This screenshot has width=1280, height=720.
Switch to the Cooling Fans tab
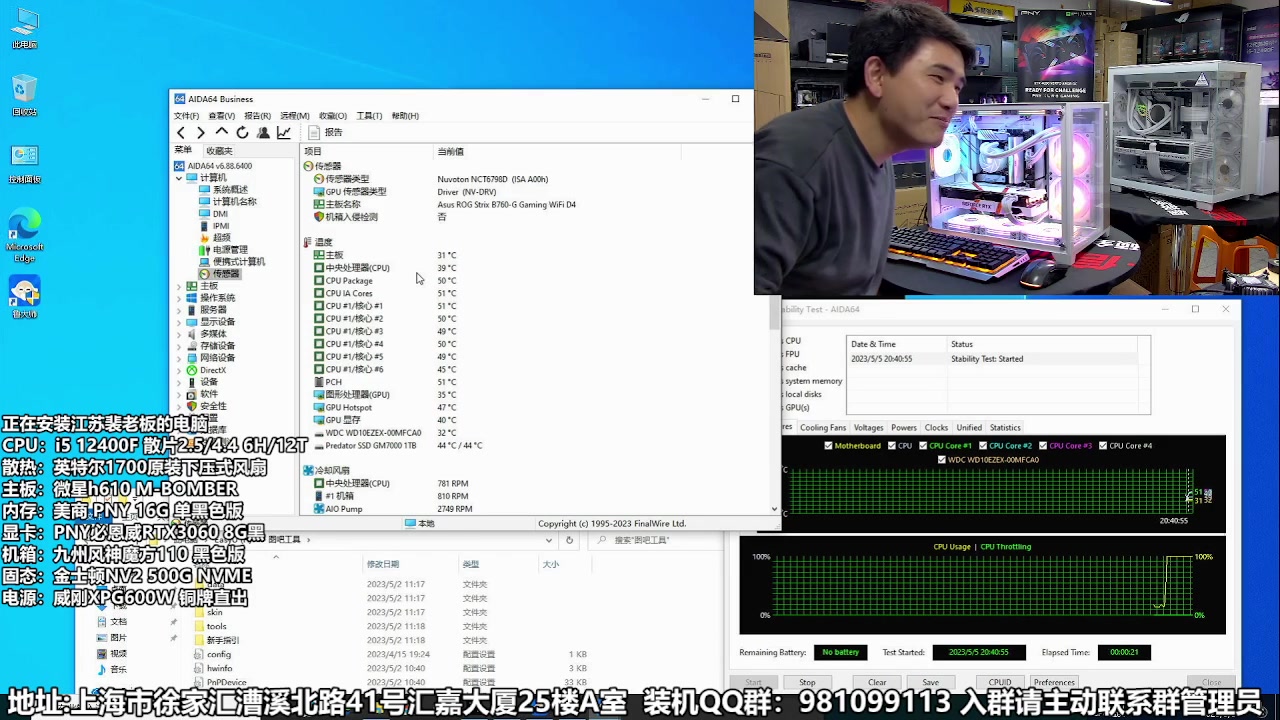point(822,428)
